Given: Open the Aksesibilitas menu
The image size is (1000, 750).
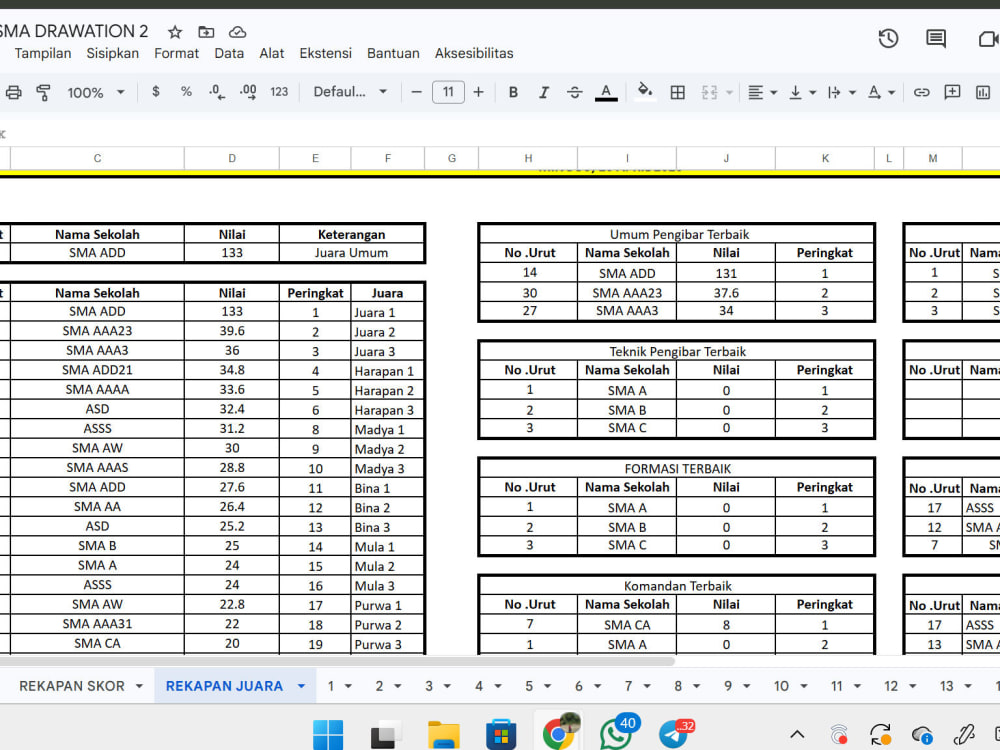Looking at the screenshot, I should (474, 54).
